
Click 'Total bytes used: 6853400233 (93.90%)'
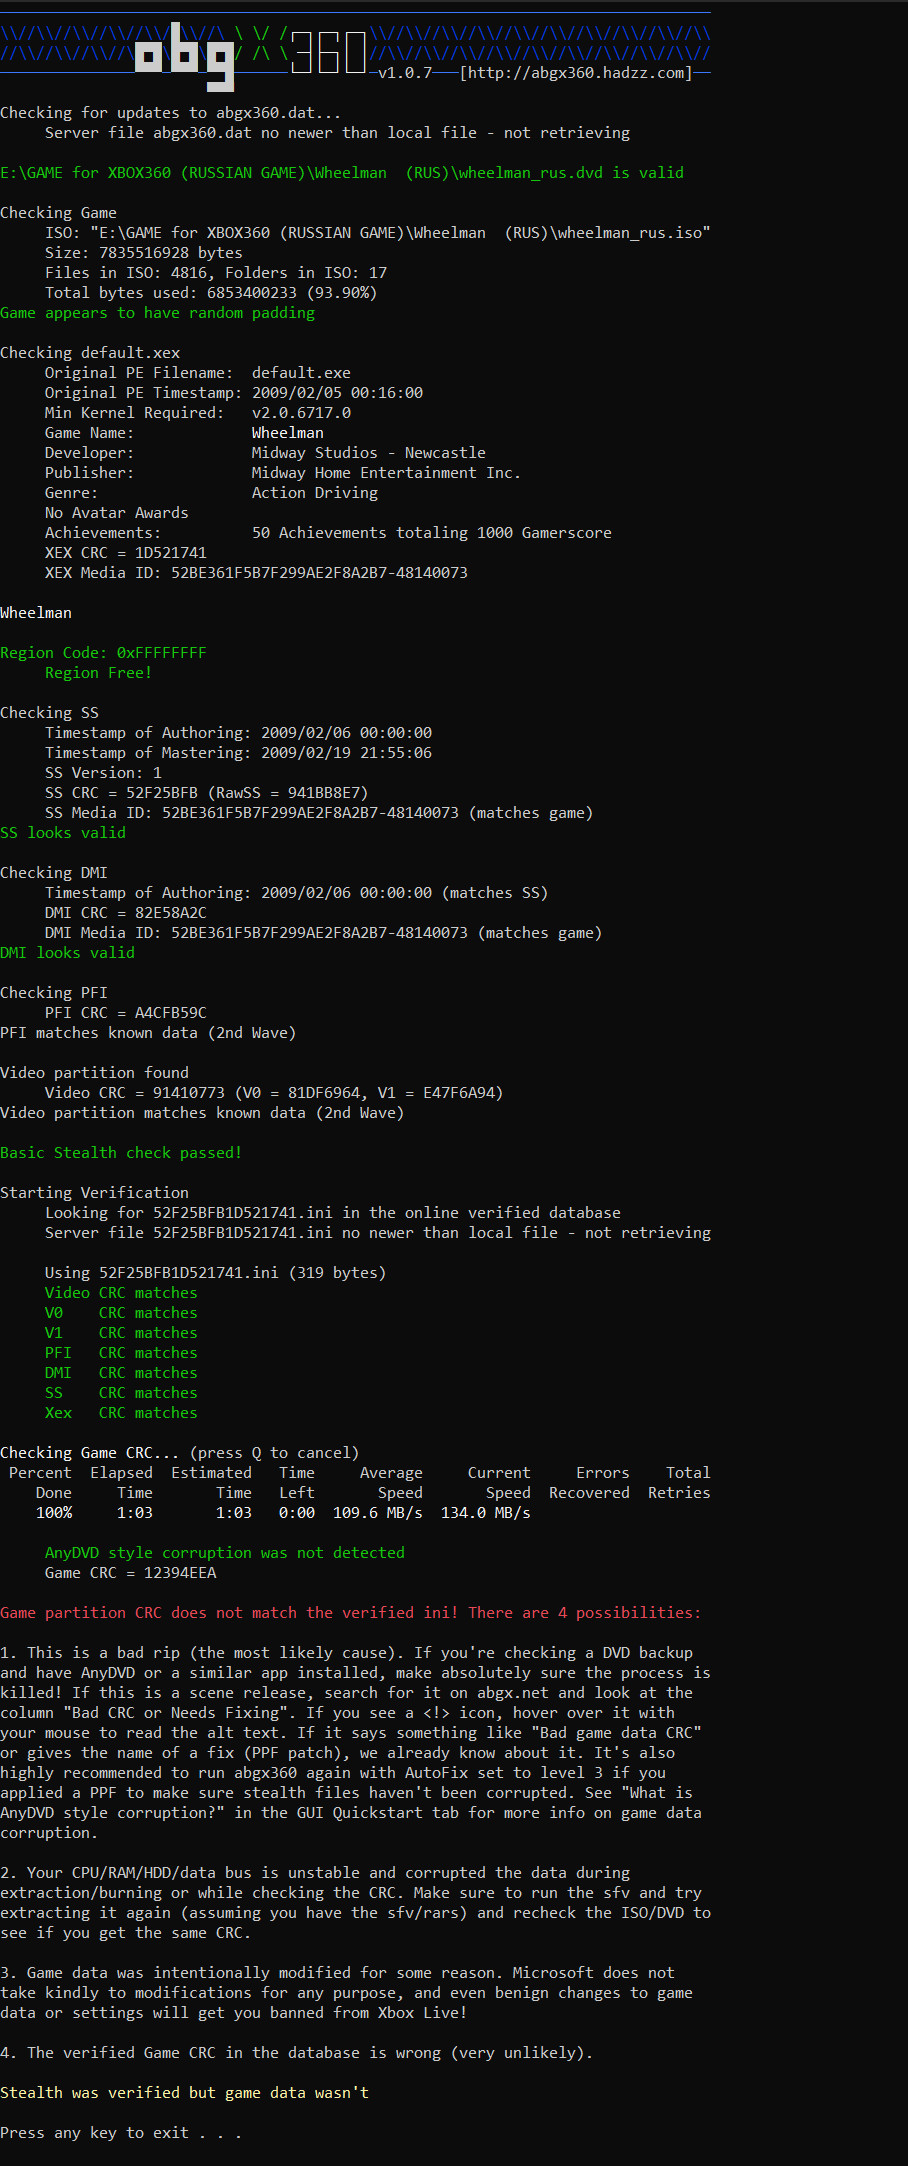[211, 293]
